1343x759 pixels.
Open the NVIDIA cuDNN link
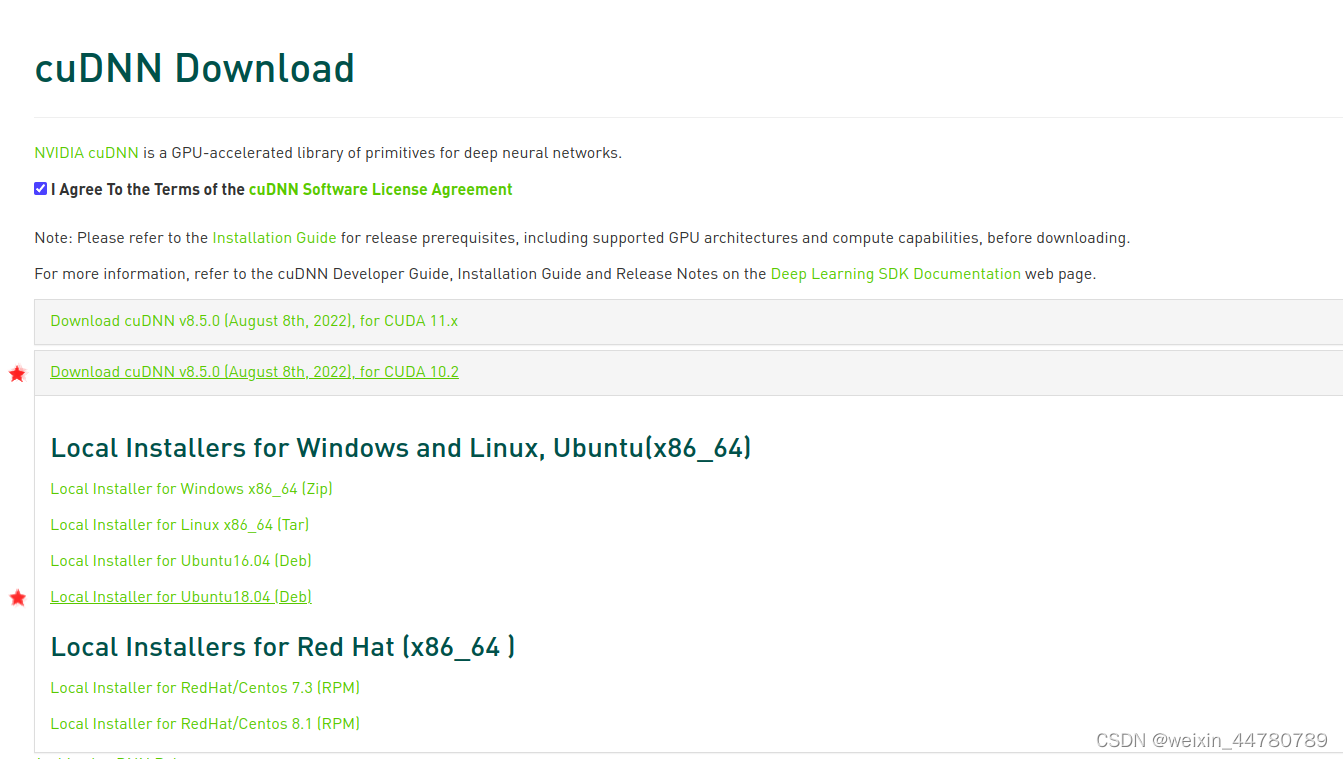click(x=86, y=152)
